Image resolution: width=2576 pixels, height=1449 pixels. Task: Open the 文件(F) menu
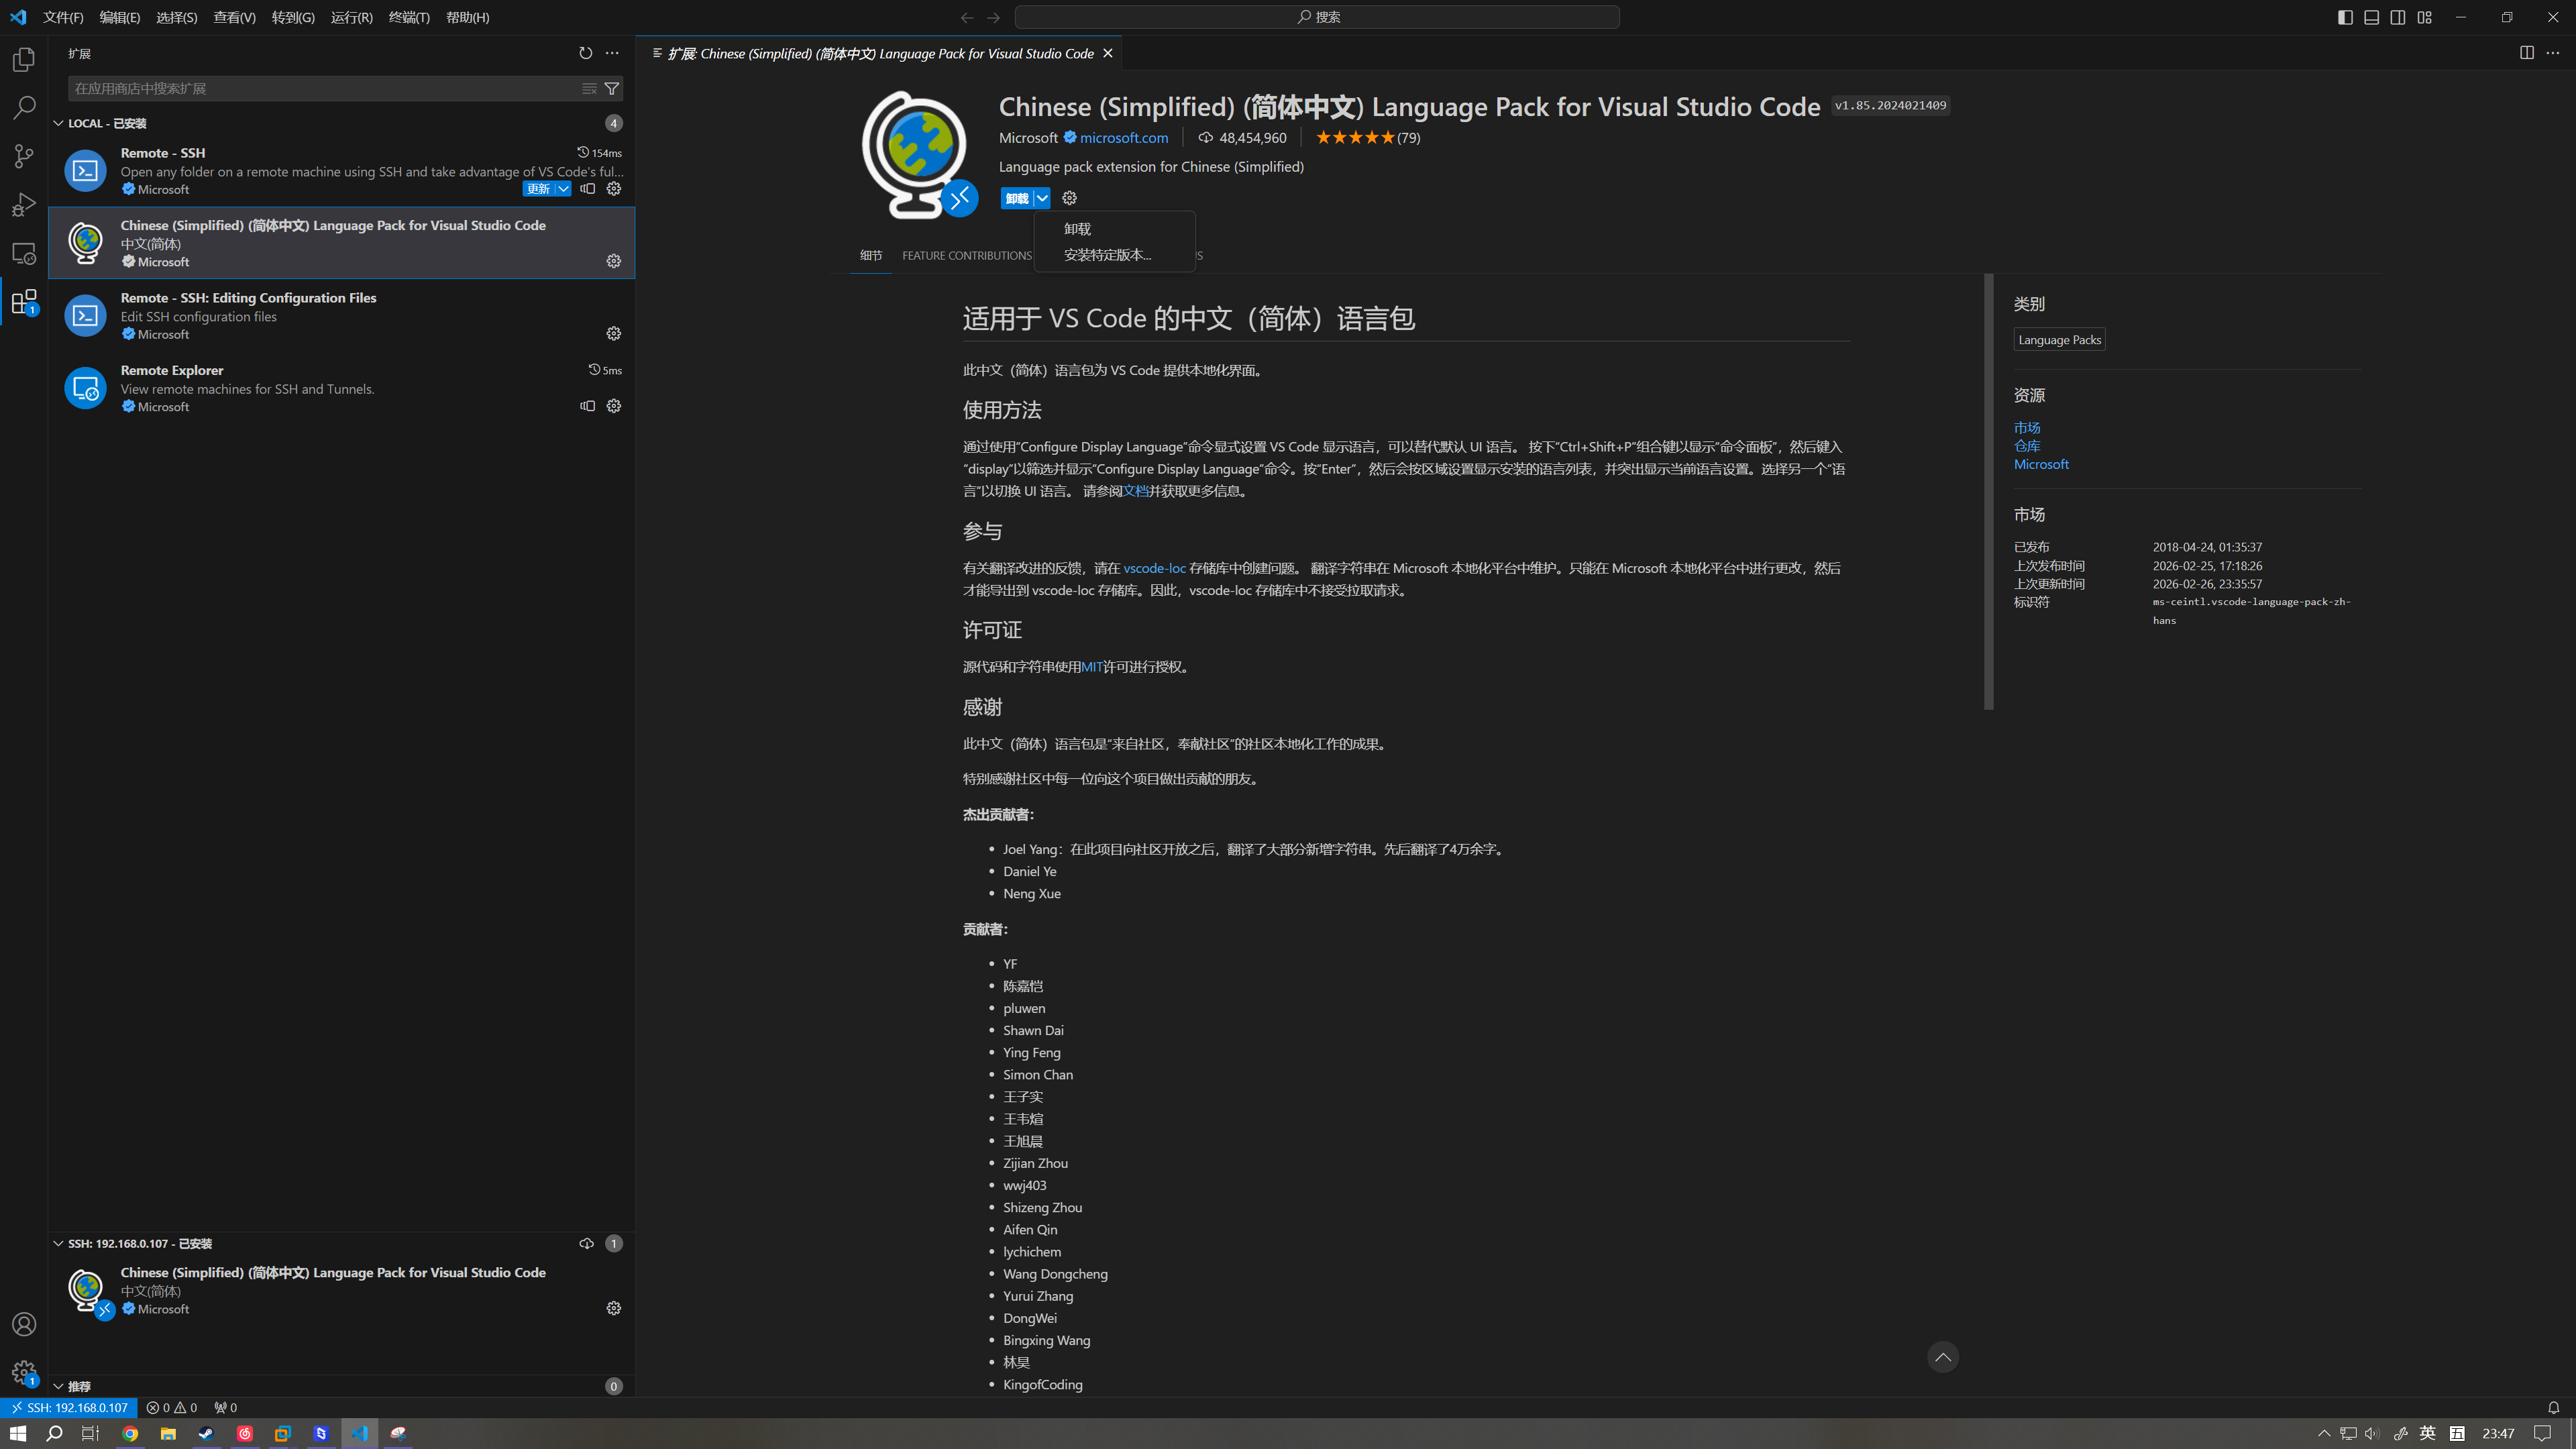coord(63,17)
